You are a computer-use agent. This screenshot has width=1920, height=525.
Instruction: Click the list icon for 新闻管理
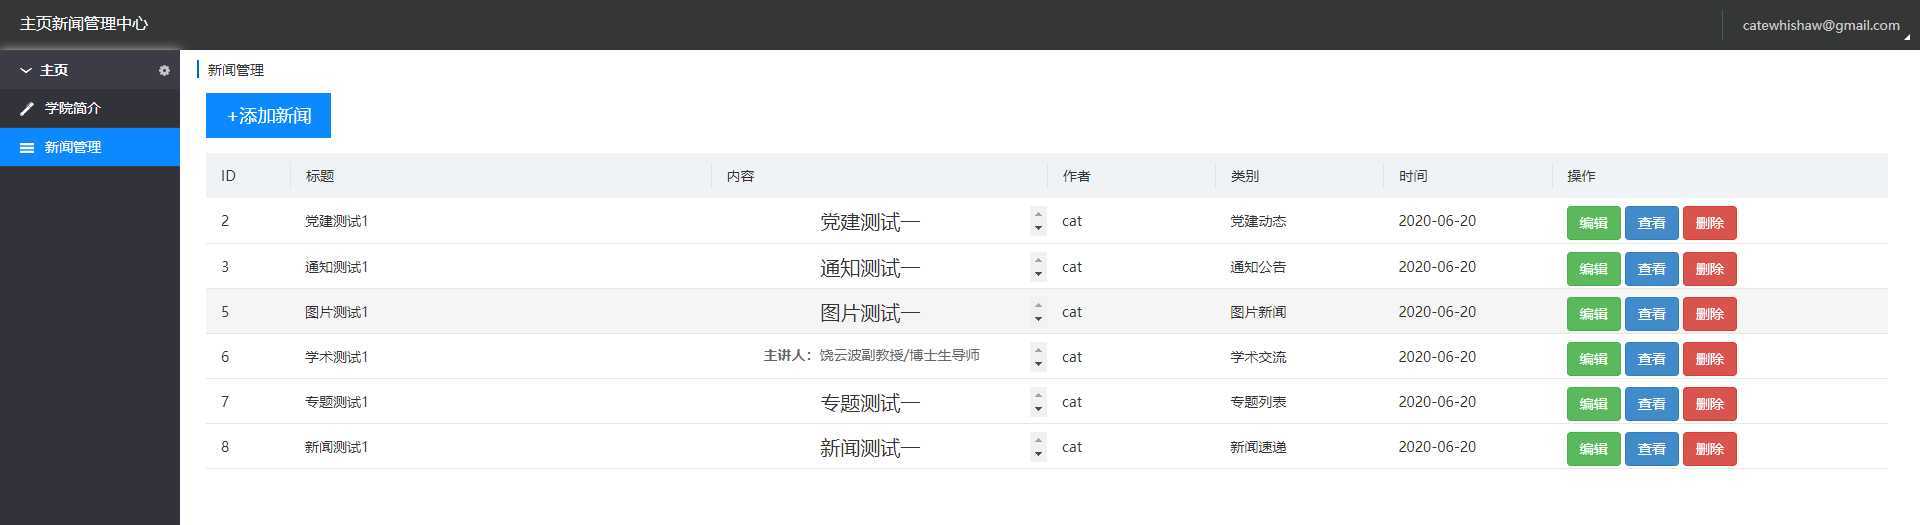click(27, 147)
